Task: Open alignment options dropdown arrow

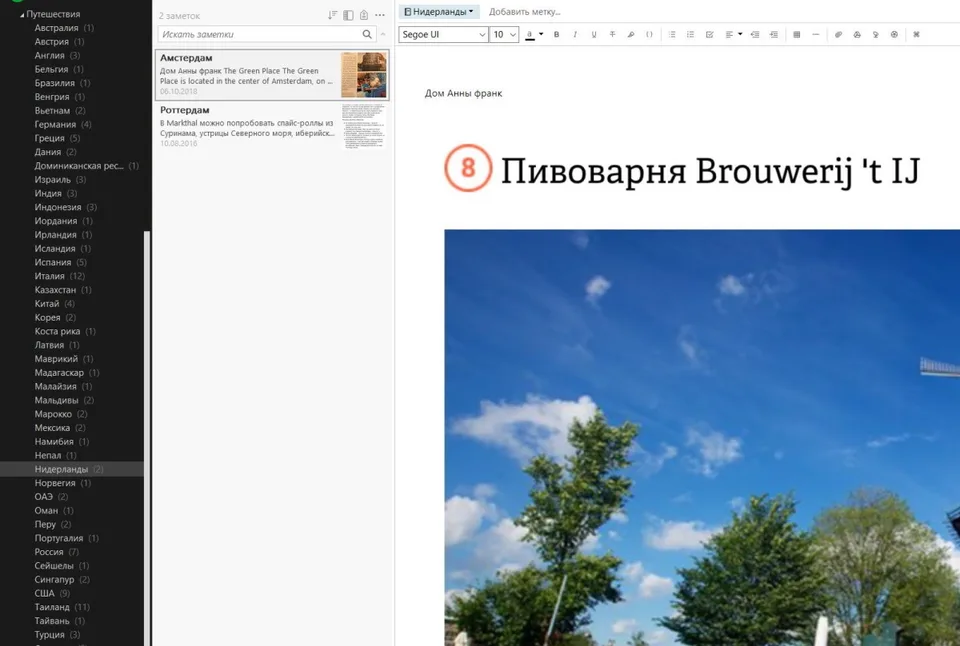Action: click(x=740, y=34)
